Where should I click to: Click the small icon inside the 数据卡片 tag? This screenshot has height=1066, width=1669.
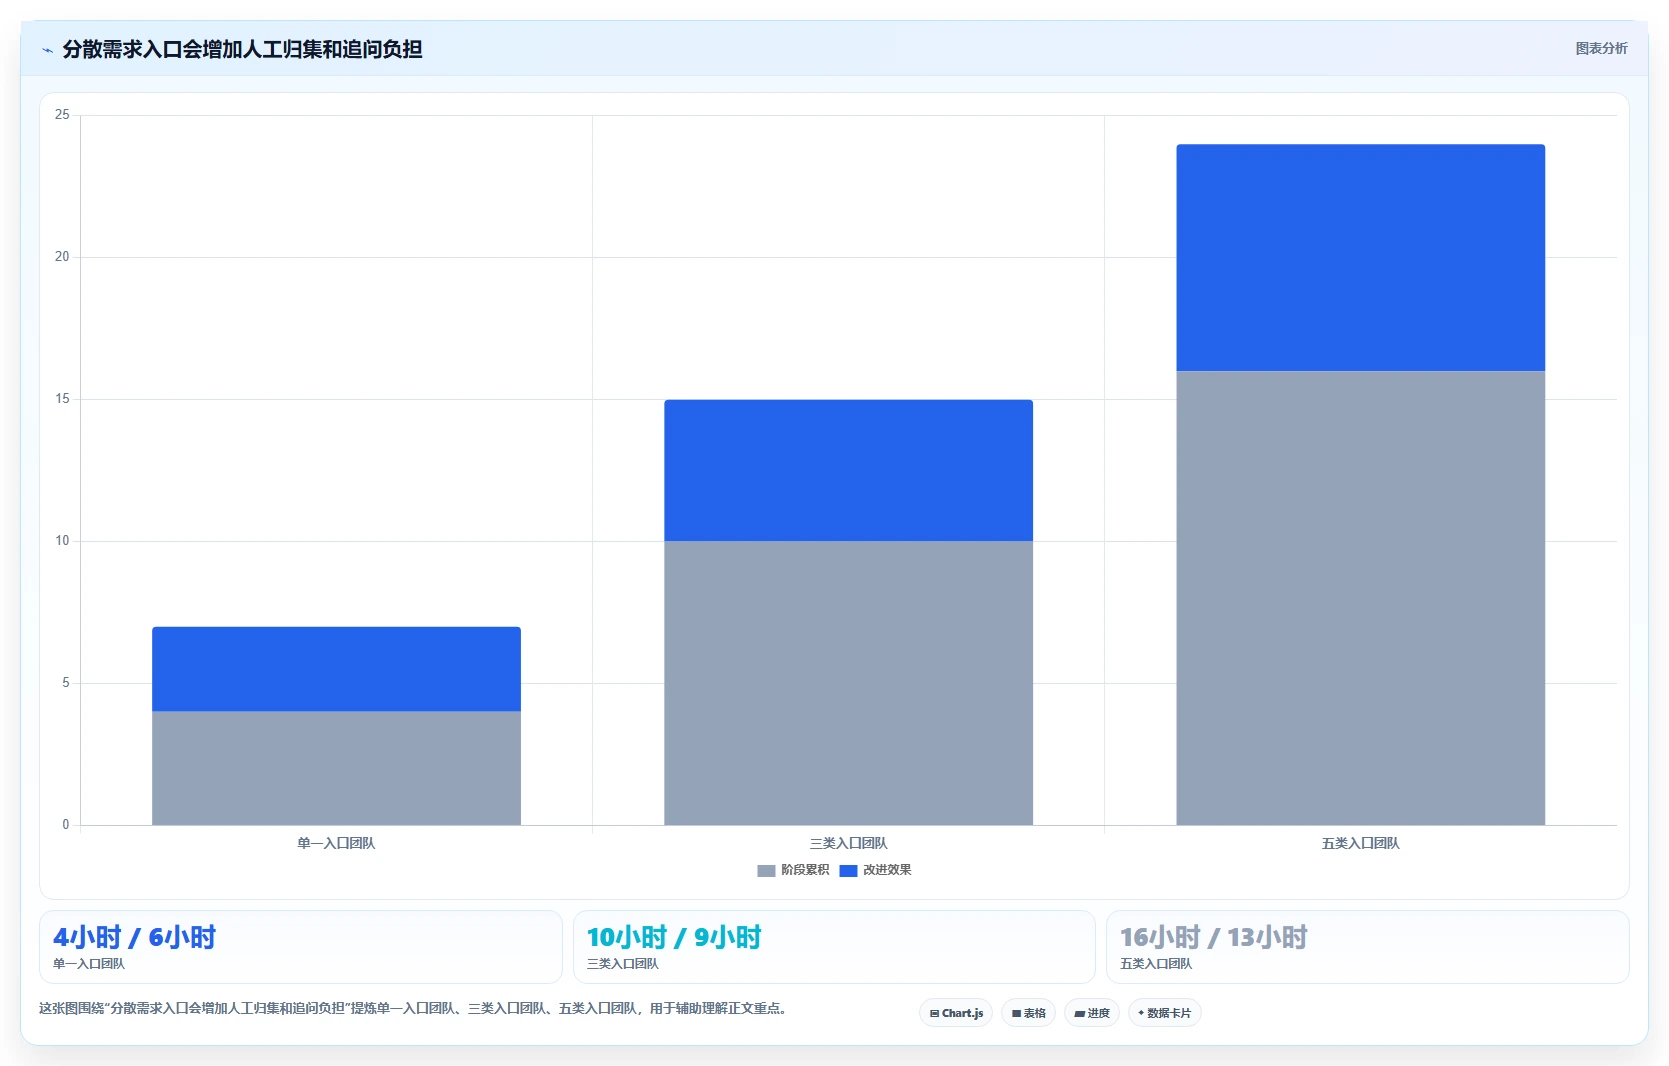click(1141, 1013)
